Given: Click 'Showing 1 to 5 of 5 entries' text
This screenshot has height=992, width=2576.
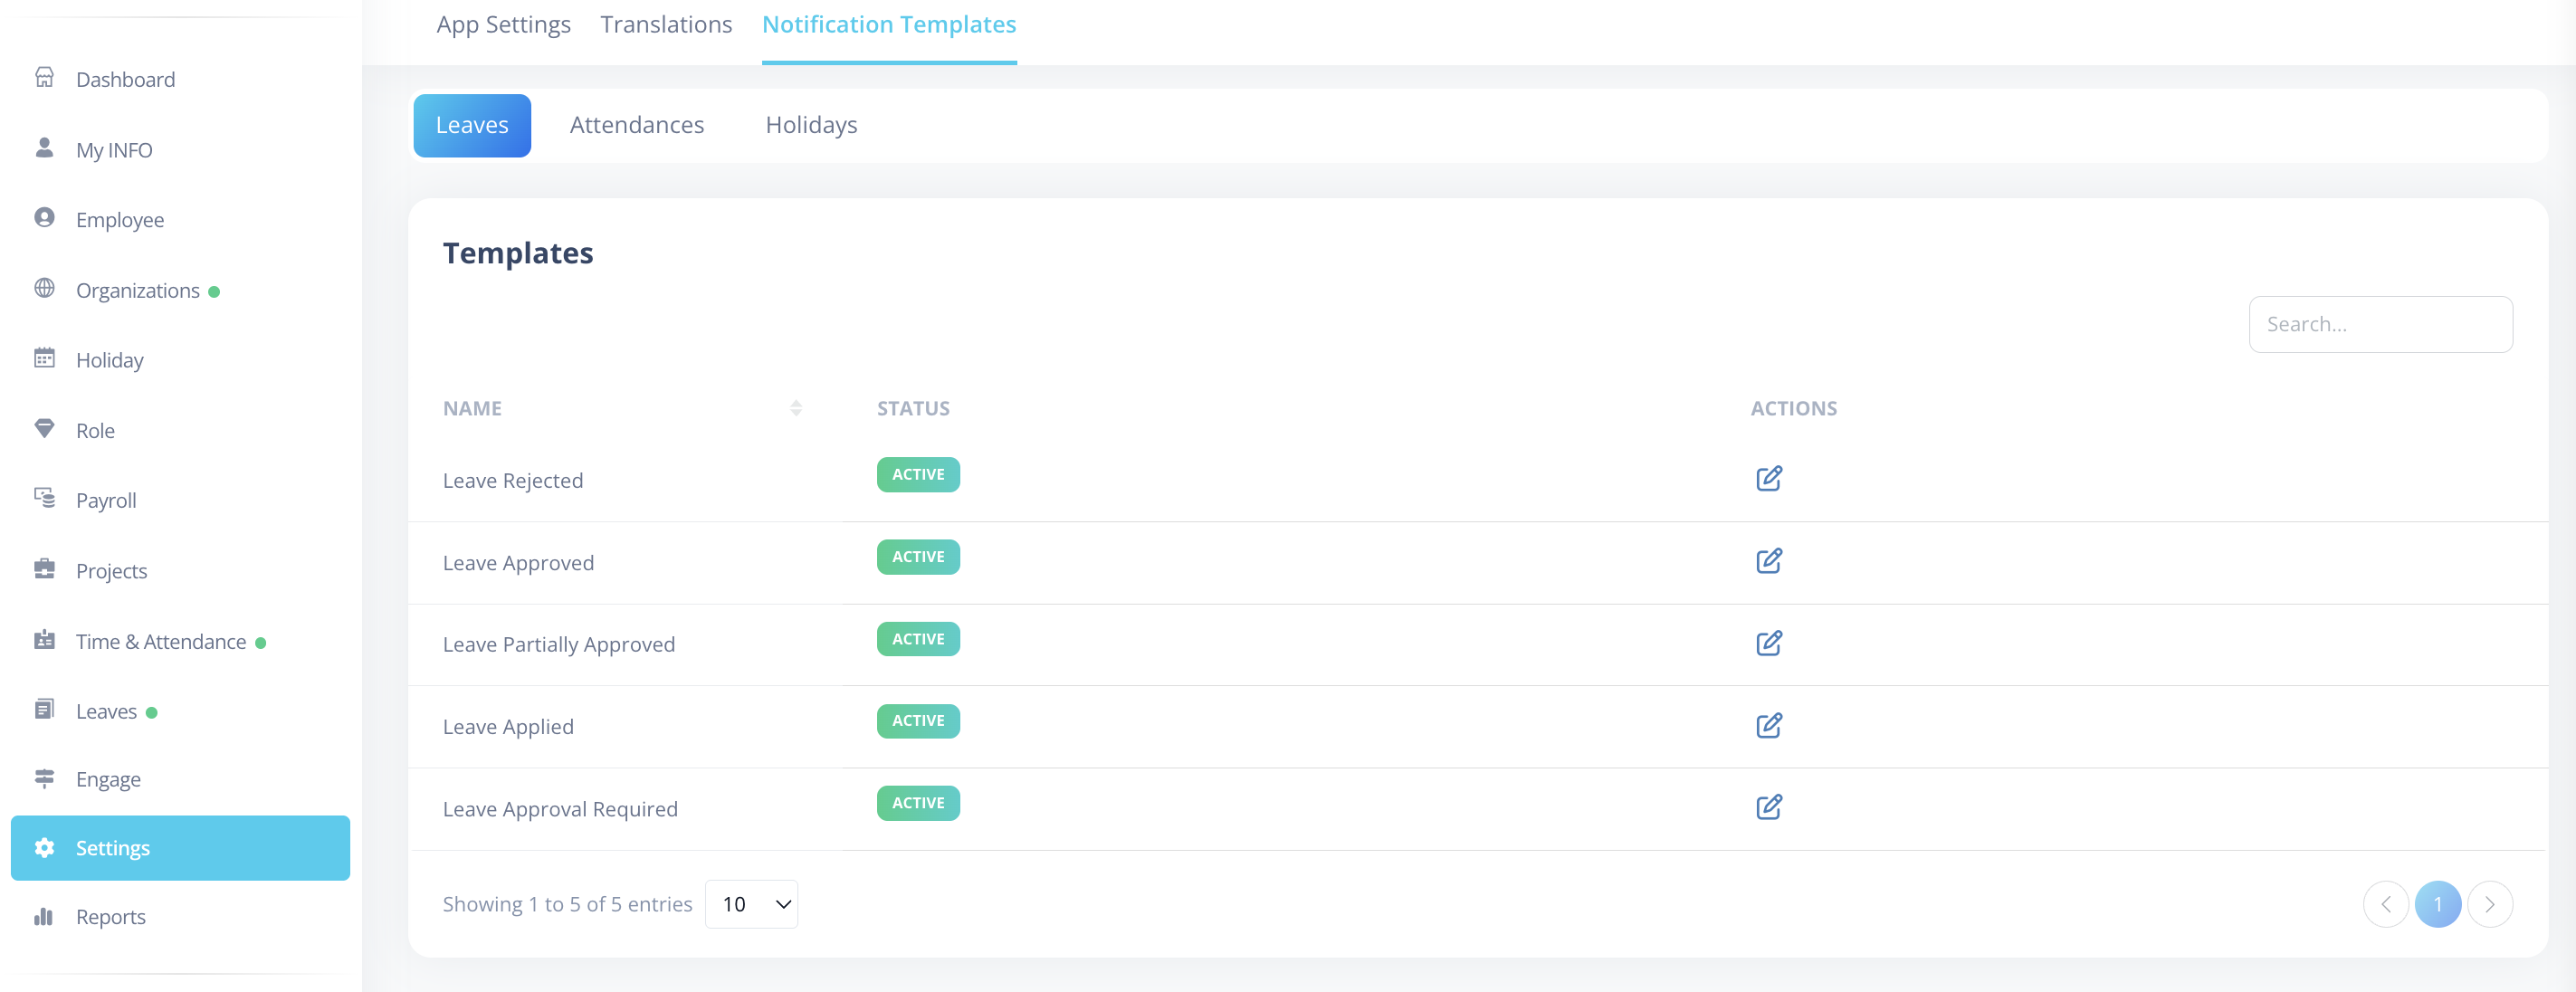Looking at the screenshot, I should point(567,904).
